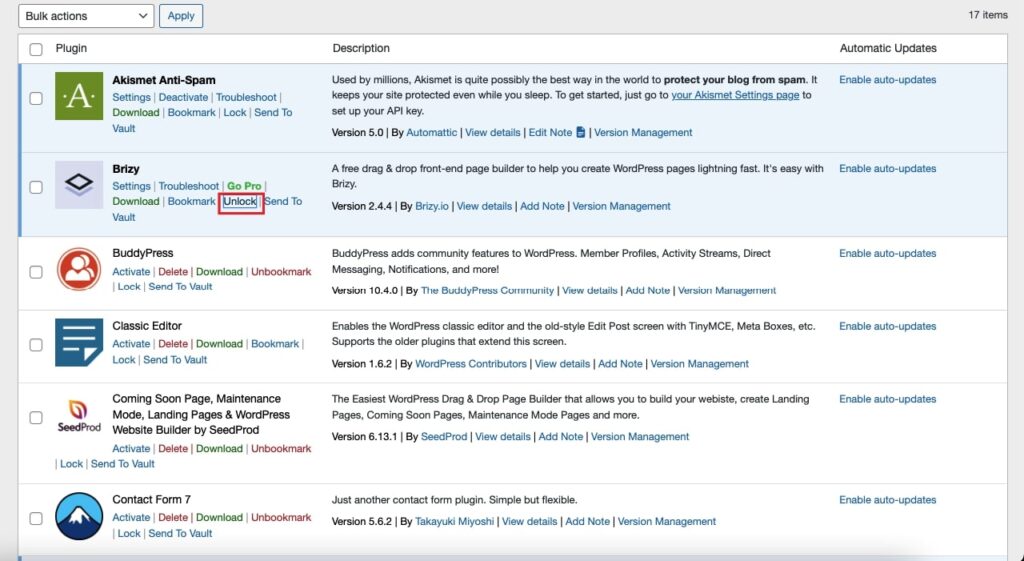Delete the Classic Editor plugin

tap(173, 344)
